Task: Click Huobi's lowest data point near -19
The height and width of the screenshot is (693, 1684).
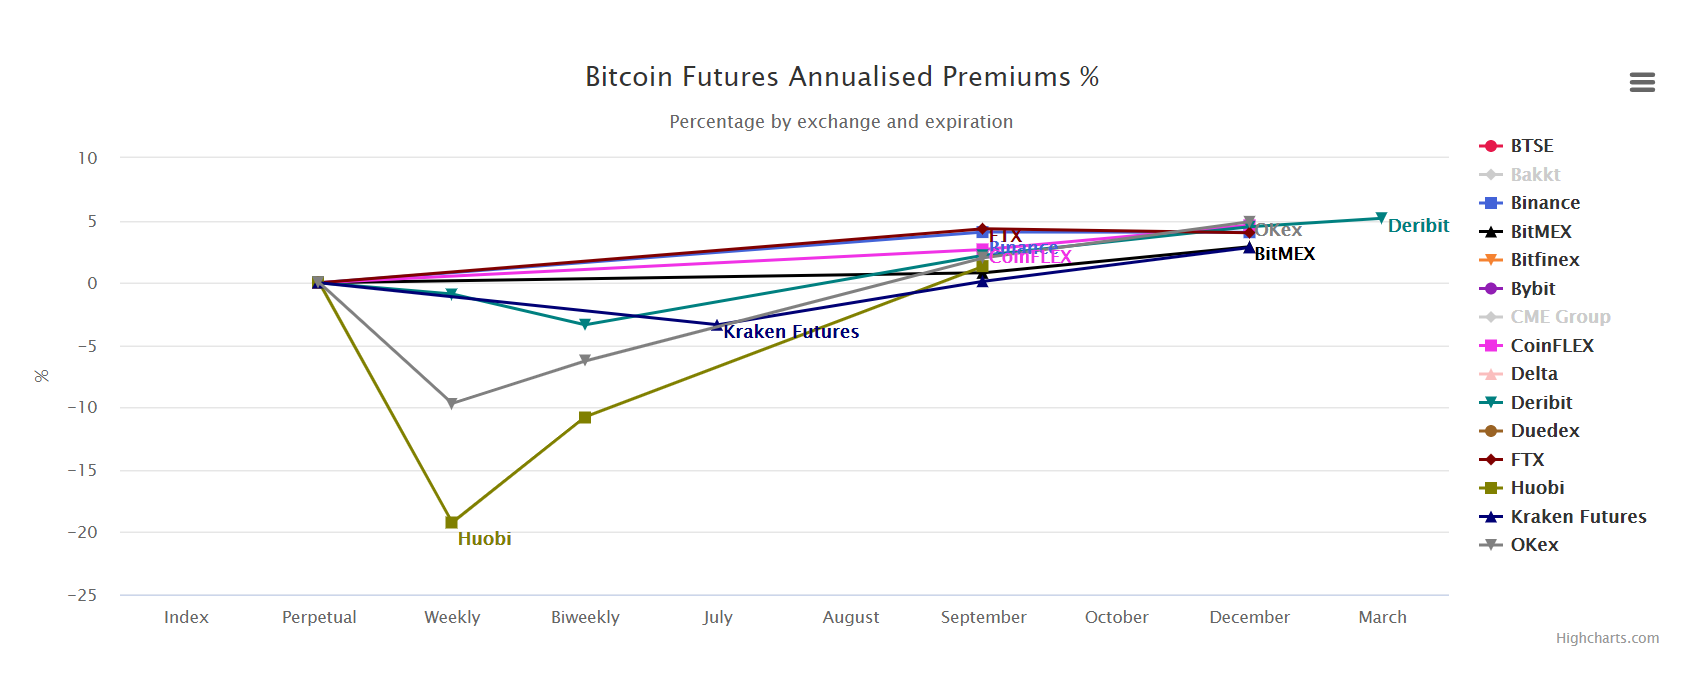Action: [x=452, y=521]
